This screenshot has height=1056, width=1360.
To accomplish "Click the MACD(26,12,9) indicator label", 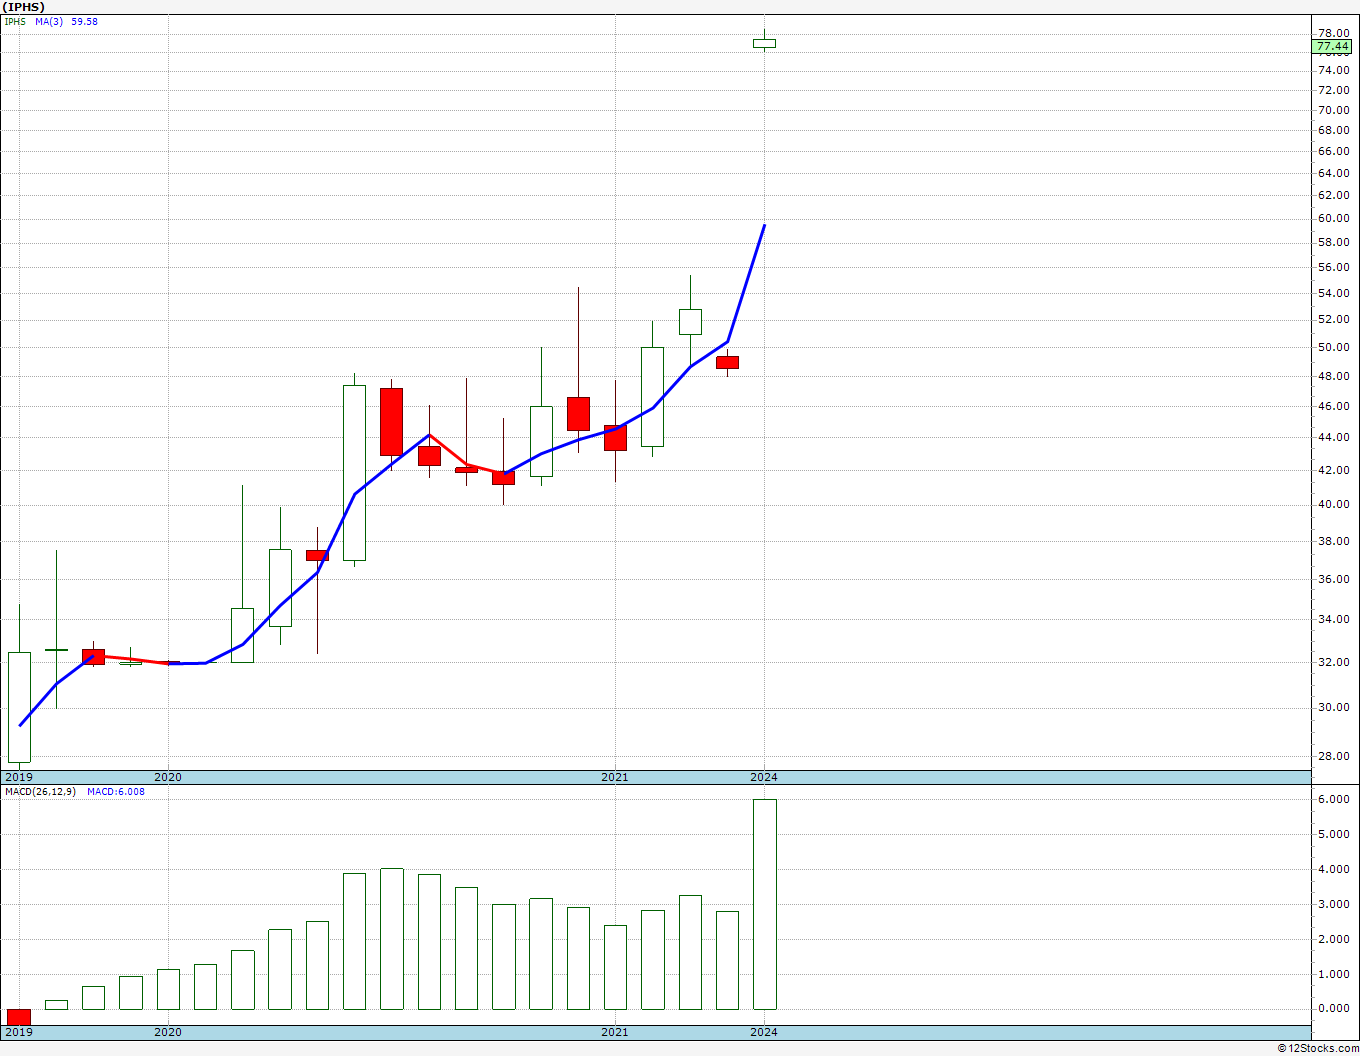I will [x=40, y=791].
